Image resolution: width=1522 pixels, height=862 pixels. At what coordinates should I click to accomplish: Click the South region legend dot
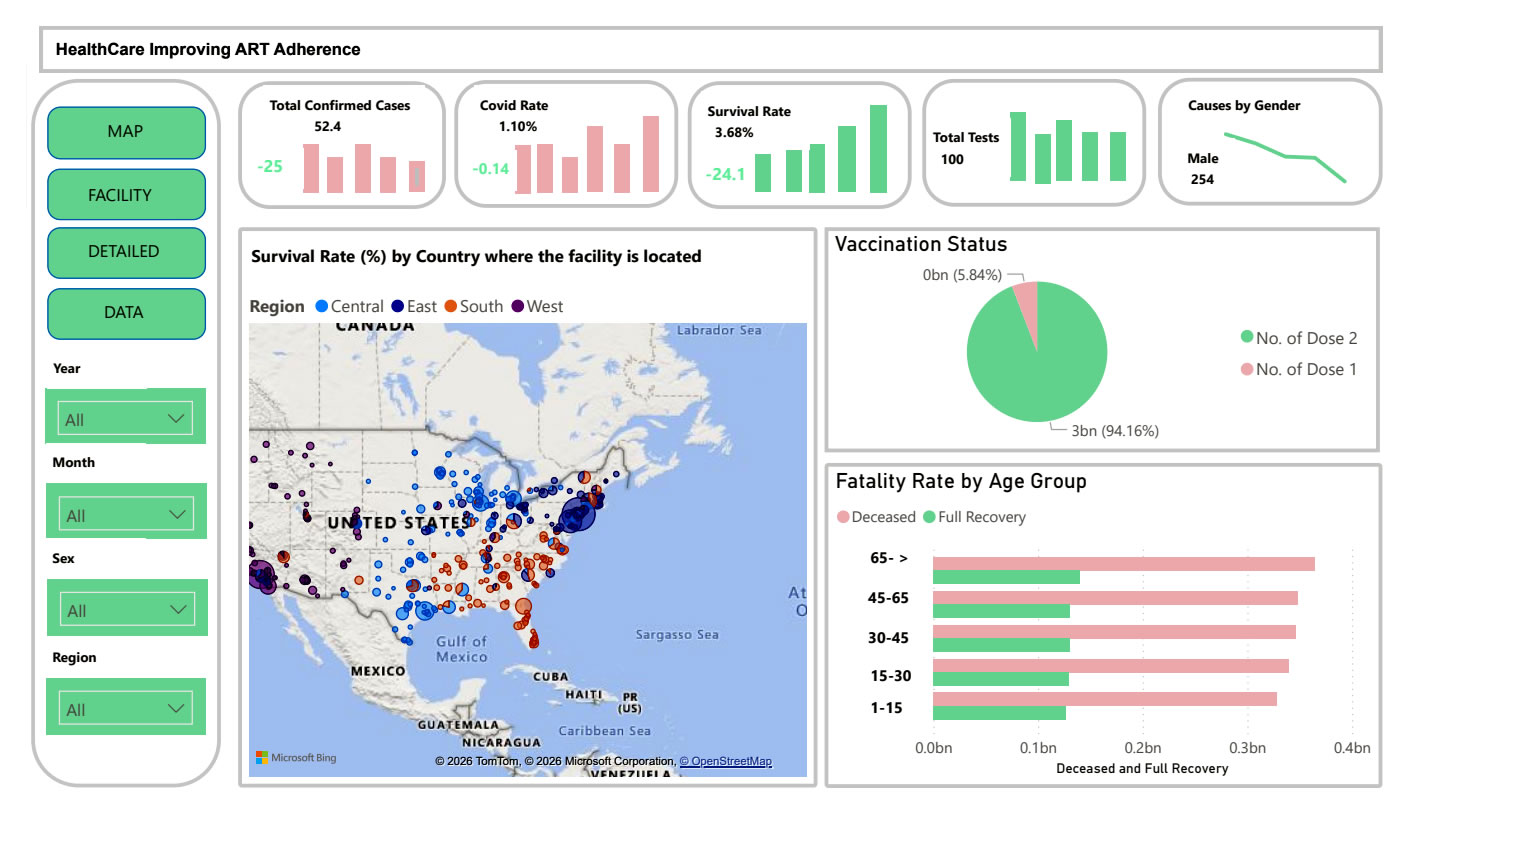451,306
